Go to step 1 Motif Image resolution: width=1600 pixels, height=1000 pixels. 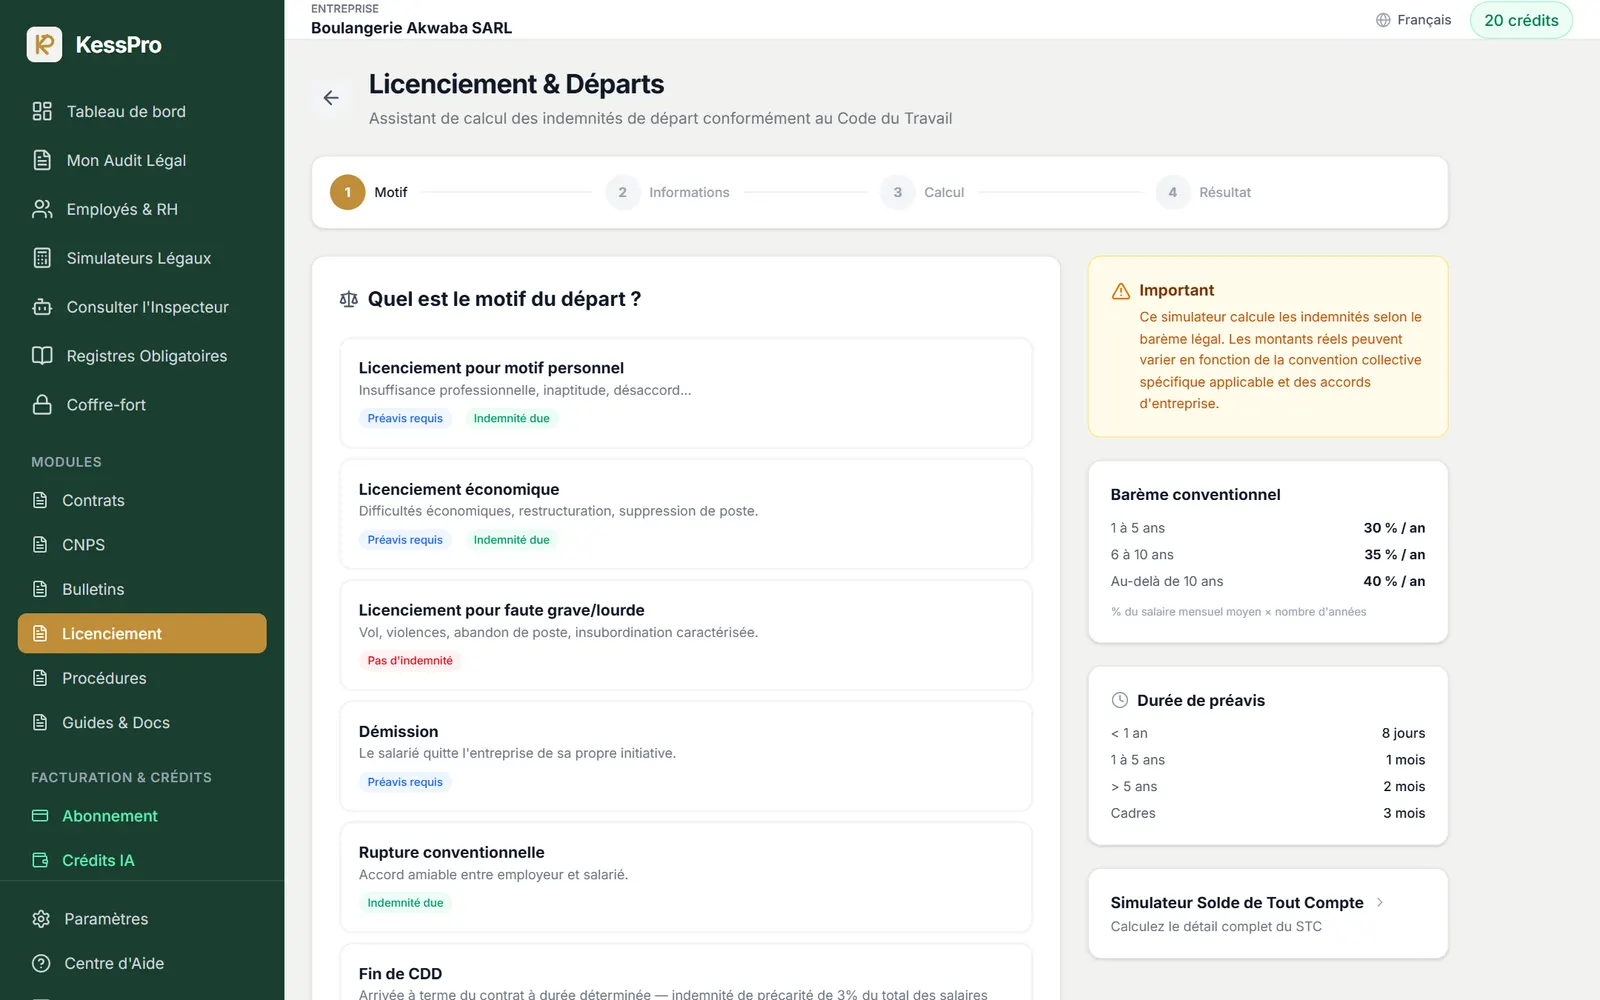click(x=369, y=192)
